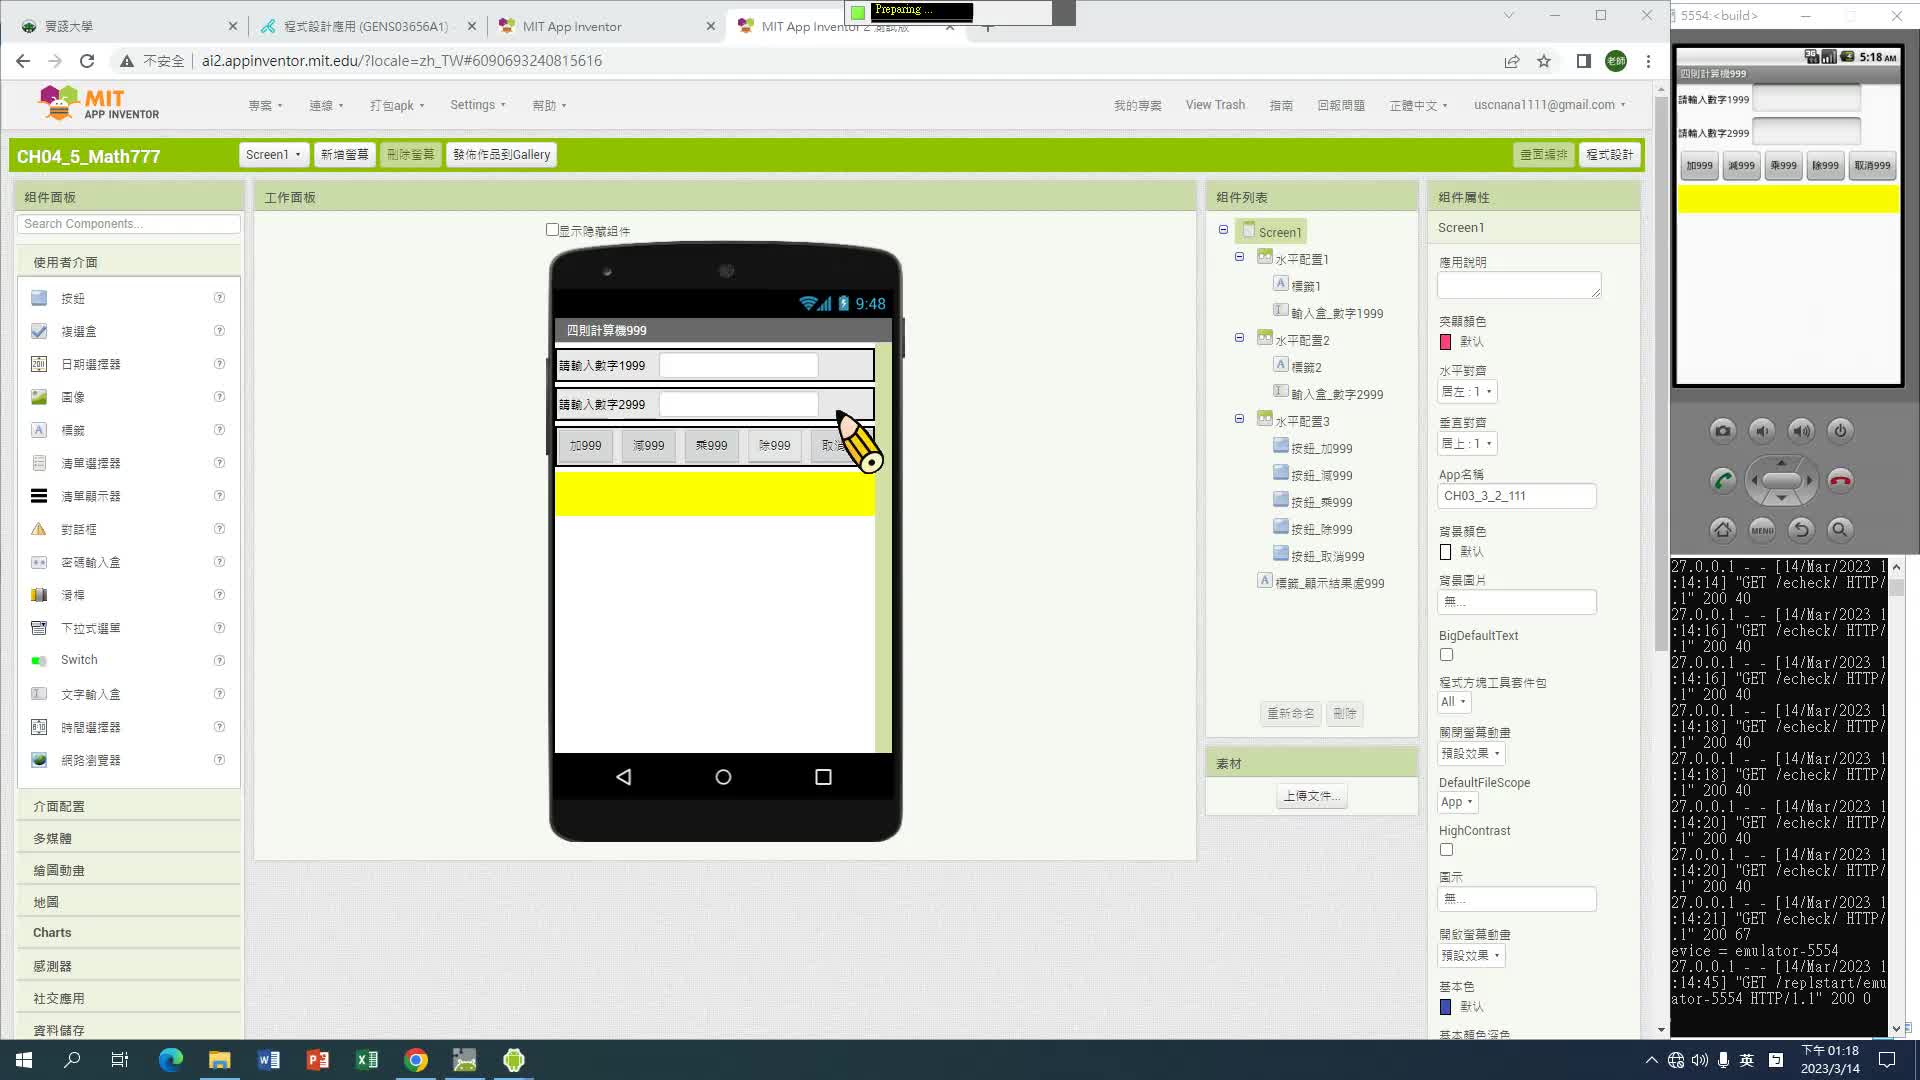The image size is (1920, 1080).
Task: Open the Screen1 screen selector dropdown
Action: (273, 155)
